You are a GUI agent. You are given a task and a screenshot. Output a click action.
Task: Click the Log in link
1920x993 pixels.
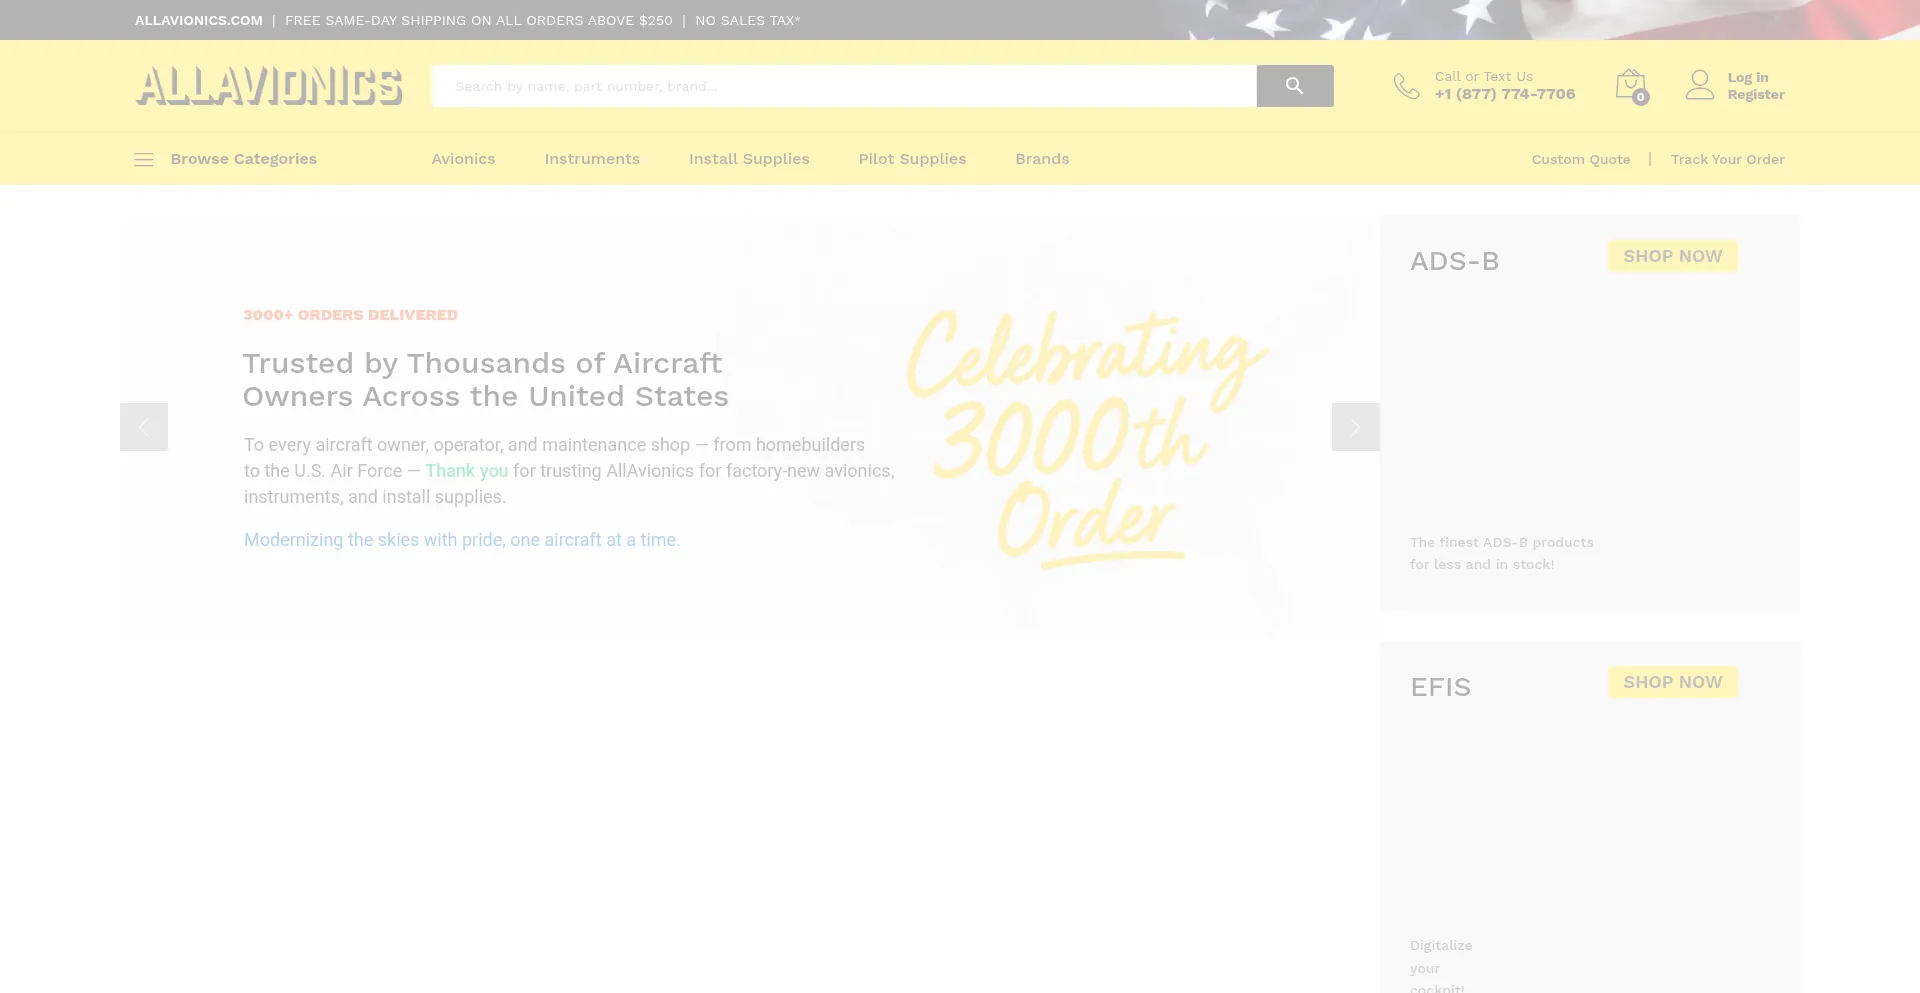point(1747,77)
